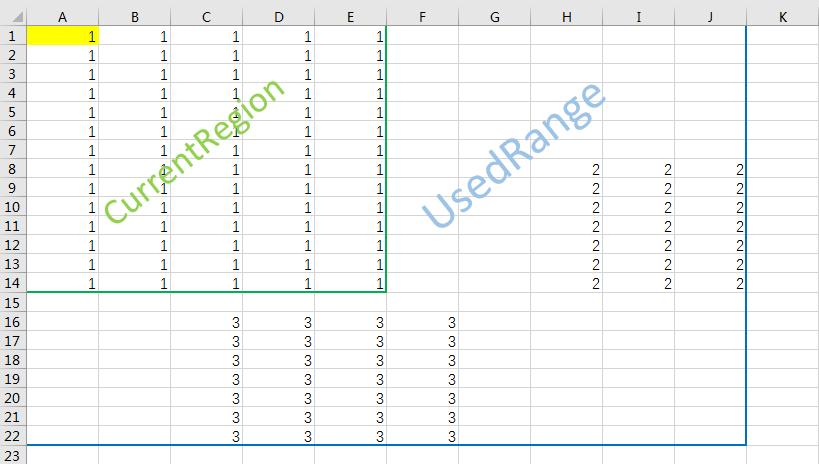Select row 22 header
819x464 pixels.
pos(13,436)
